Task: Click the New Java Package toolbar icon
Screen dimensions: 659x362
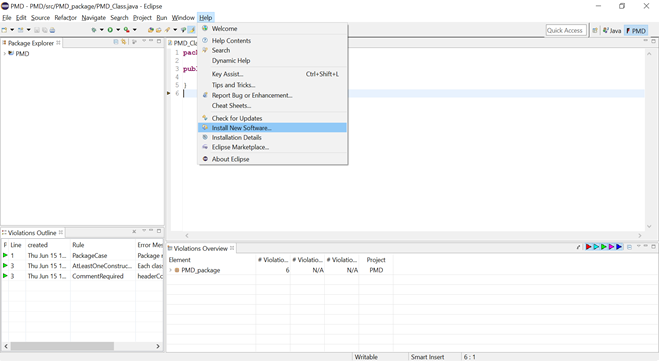Action: tap(150, 30)
